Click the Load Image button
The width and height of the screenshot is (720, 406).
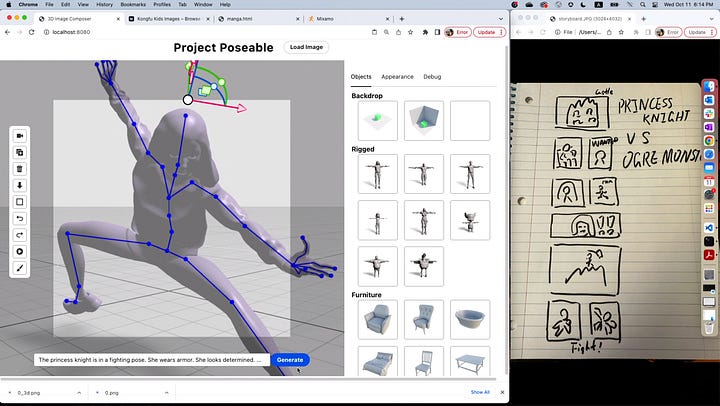click(306, 47)
